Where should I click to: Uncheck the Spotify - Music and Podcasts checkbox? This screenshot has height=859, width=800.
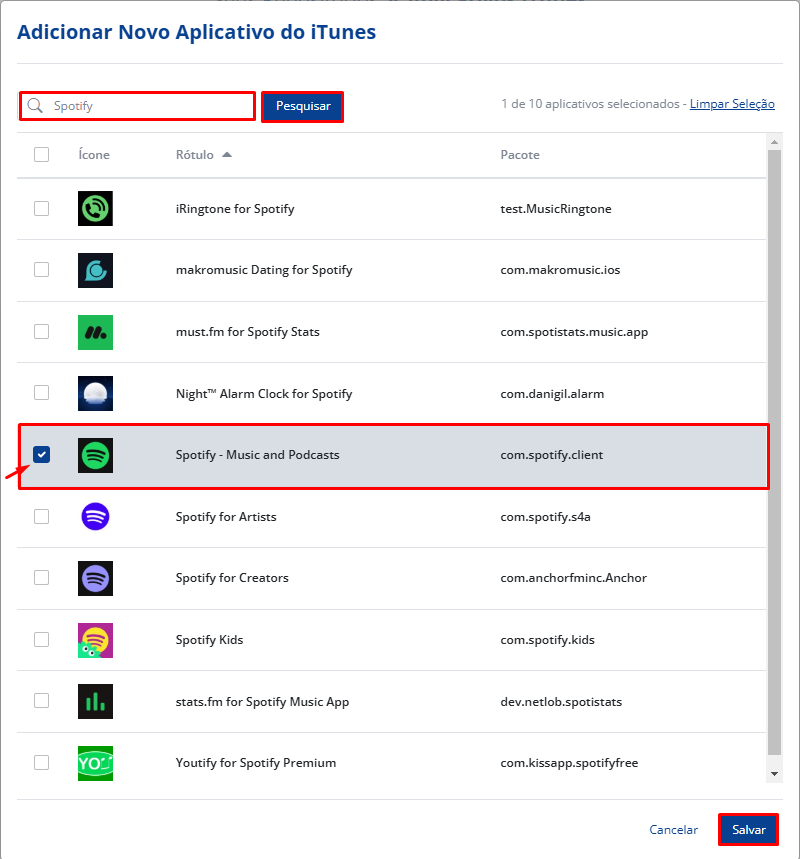(41, 455)
